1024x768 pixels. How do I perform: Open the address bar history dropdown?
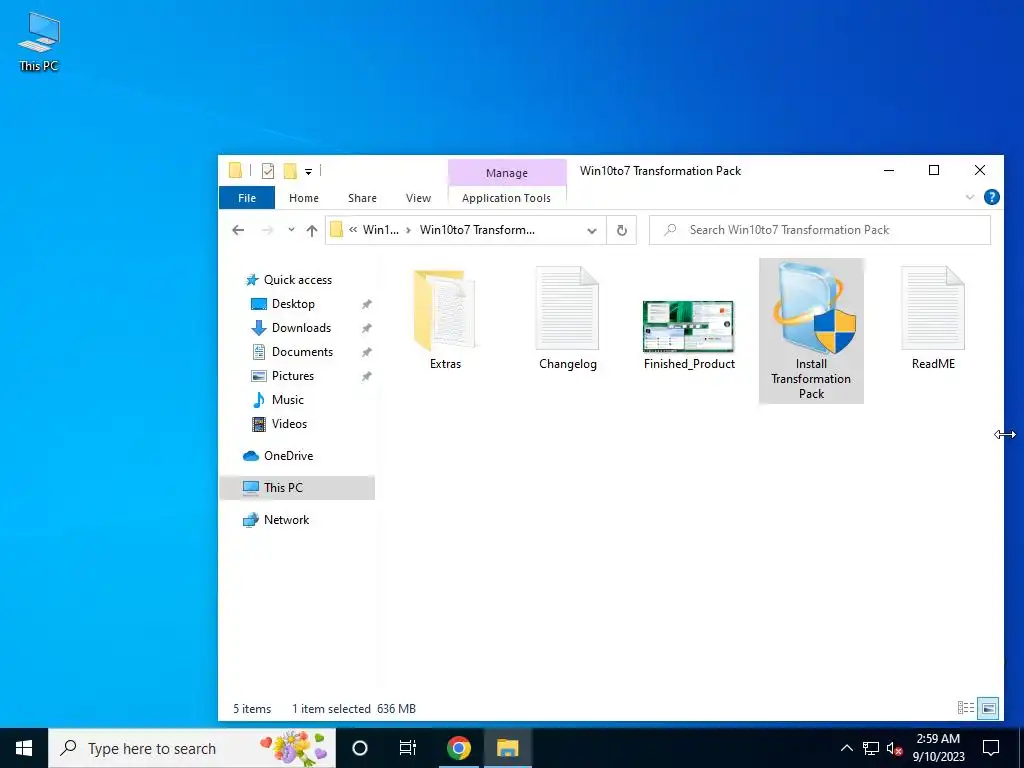coord(592,231)
